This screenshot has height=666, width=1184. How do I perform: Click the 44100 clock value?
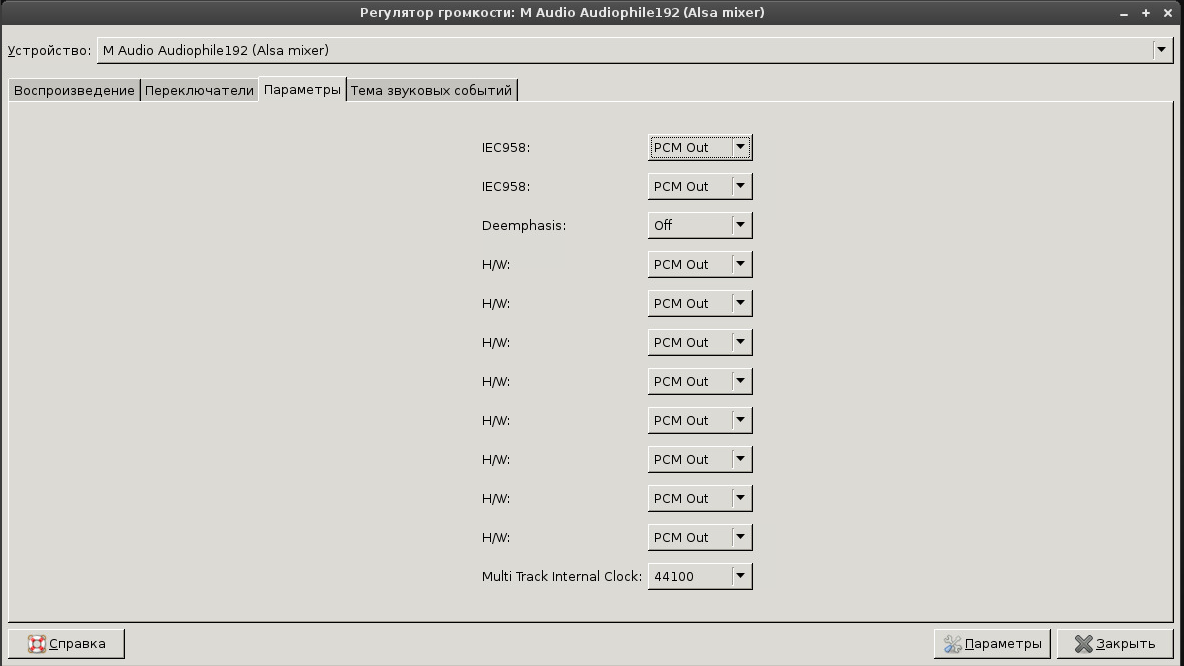(x=674, y=577)
